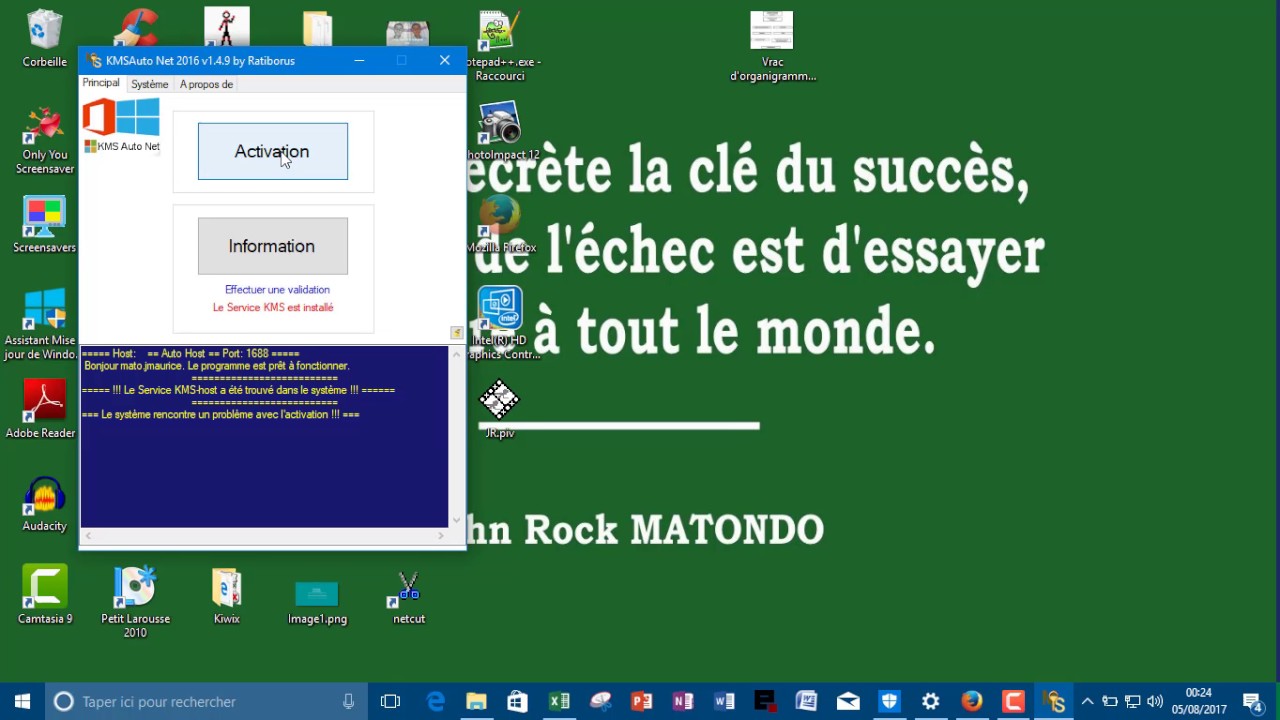Click the Office and Windows KMS Auto Net logo

click(122, 125)
